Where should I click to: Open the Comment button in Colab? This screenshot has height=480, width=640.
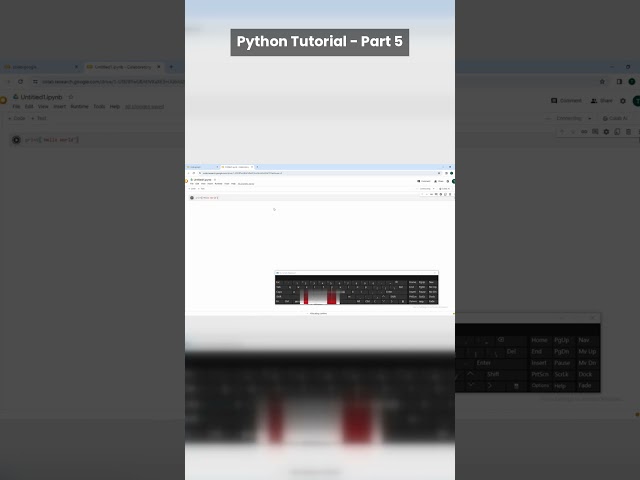click(566, 100)
